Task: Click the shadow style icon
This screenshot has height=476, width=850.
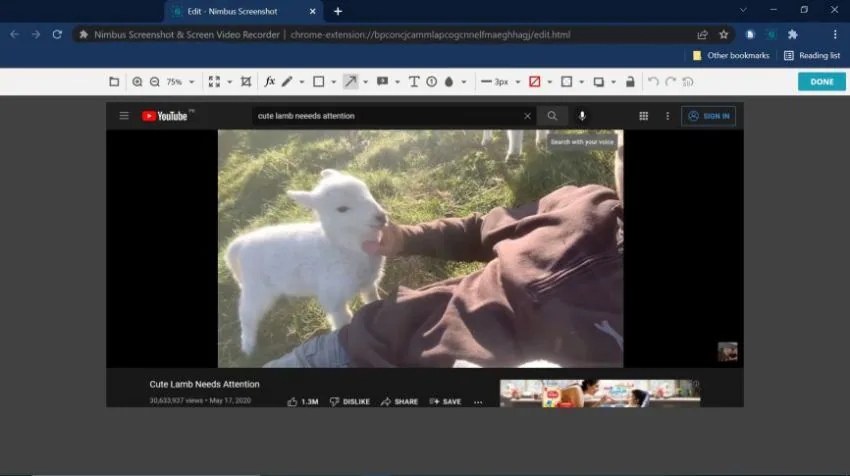Action: pyautogui.click(x=598, y=82)
